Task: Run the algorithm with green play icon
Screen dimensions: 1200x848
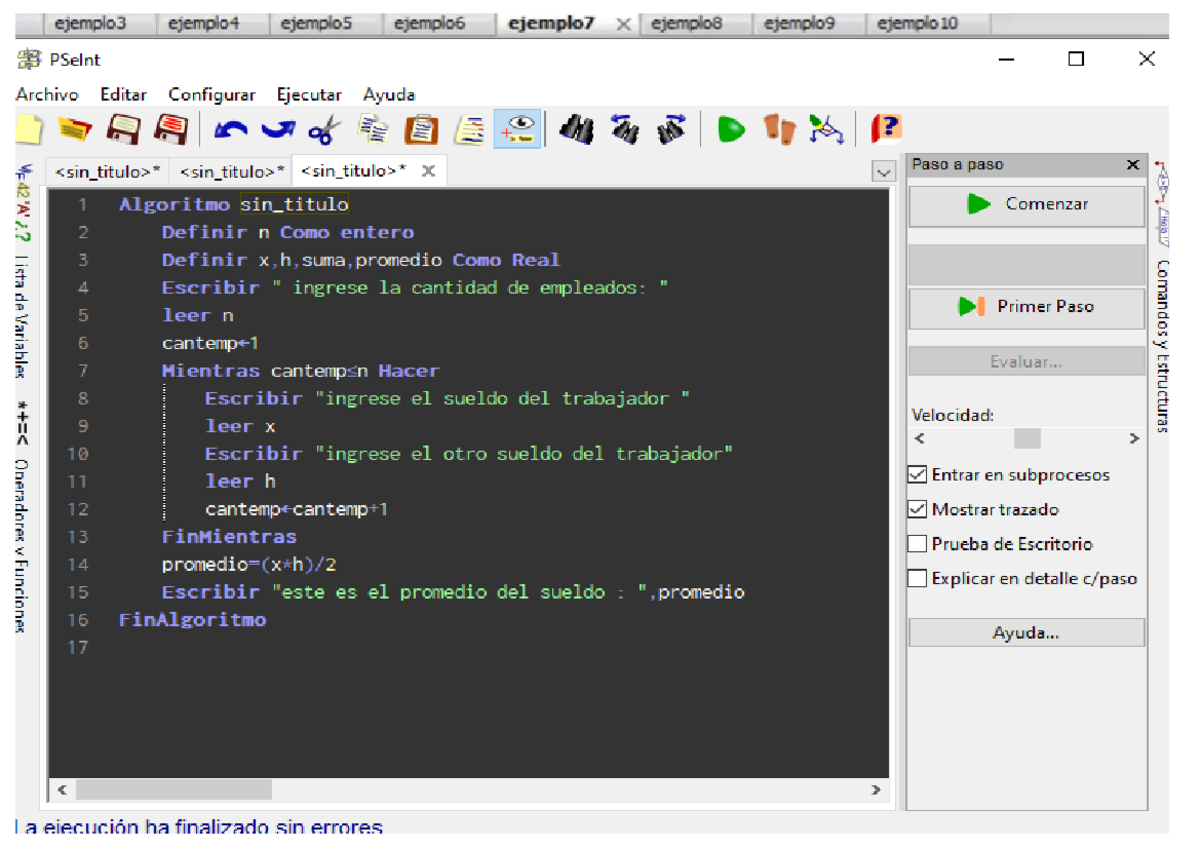Action: pos(731,130)
